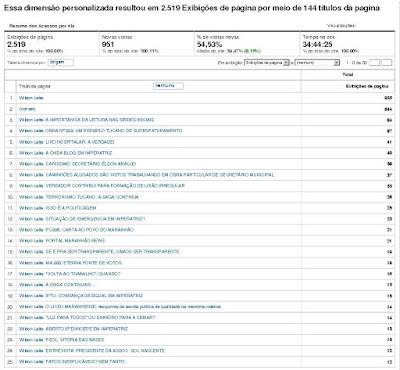Go to previous page of results
Viewport: 400px width, 370px height.
(x=374, y=62)
